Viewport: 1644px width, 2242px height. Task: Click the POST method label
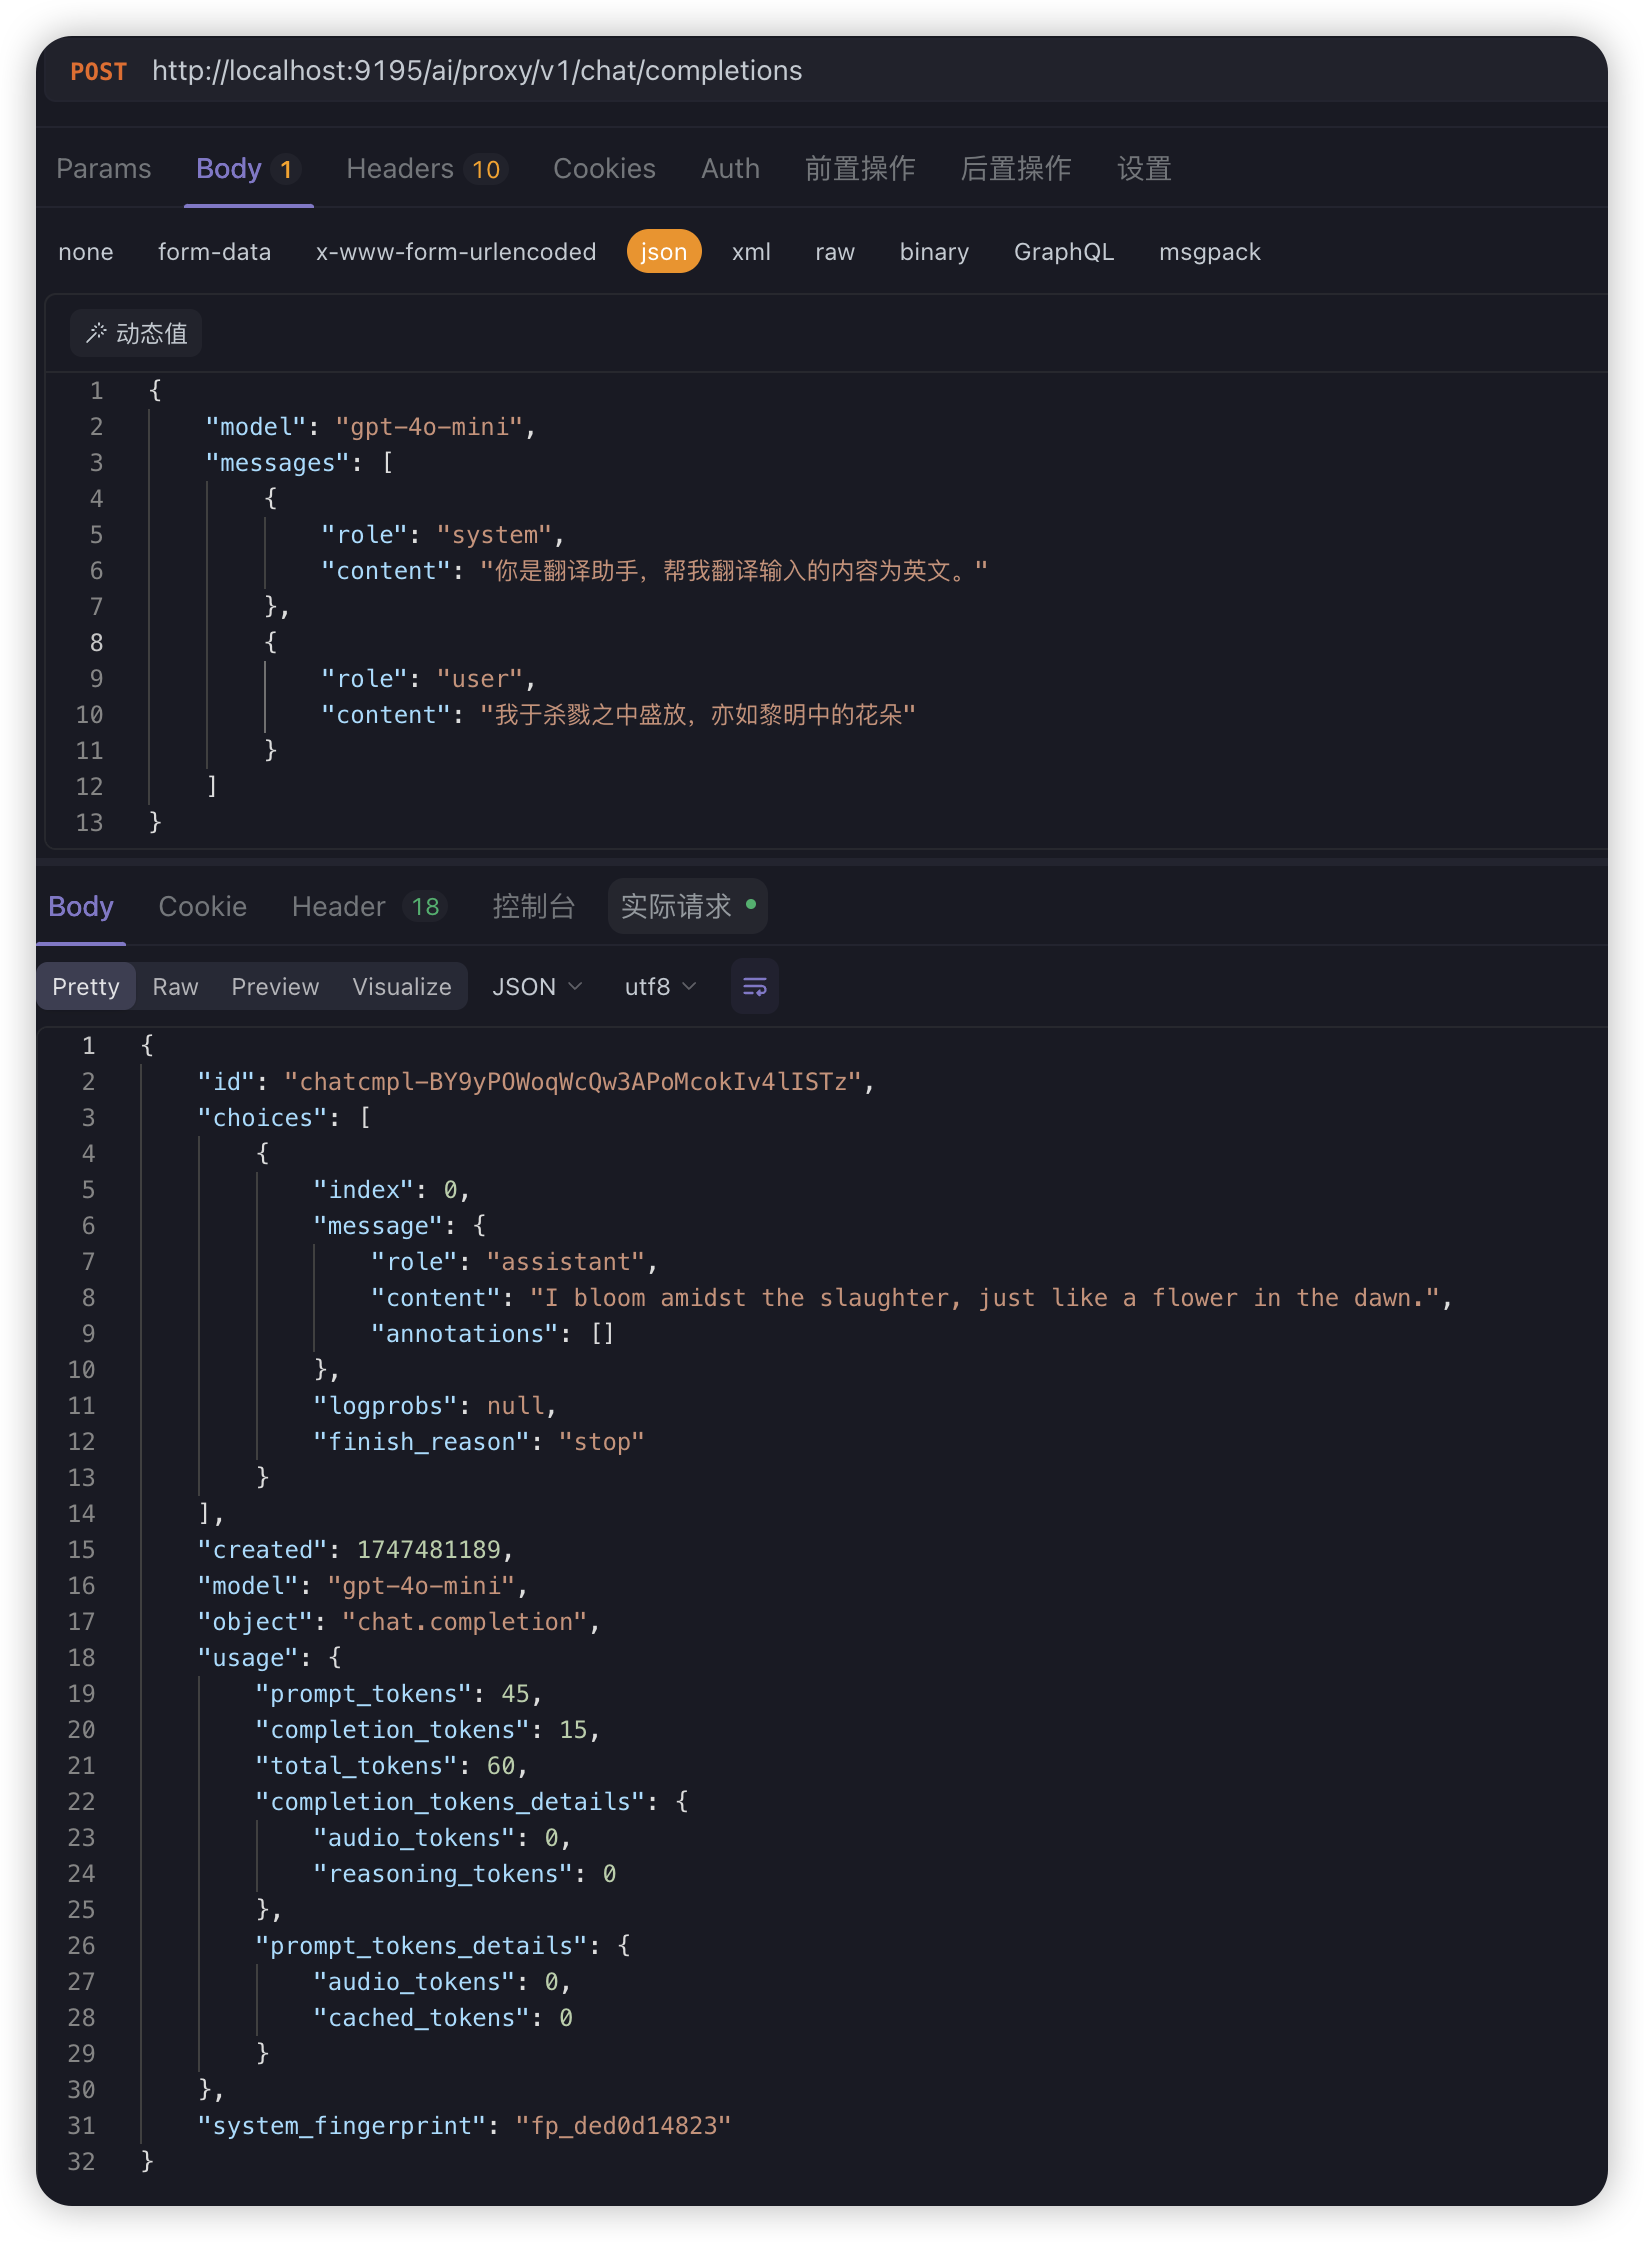98,71
